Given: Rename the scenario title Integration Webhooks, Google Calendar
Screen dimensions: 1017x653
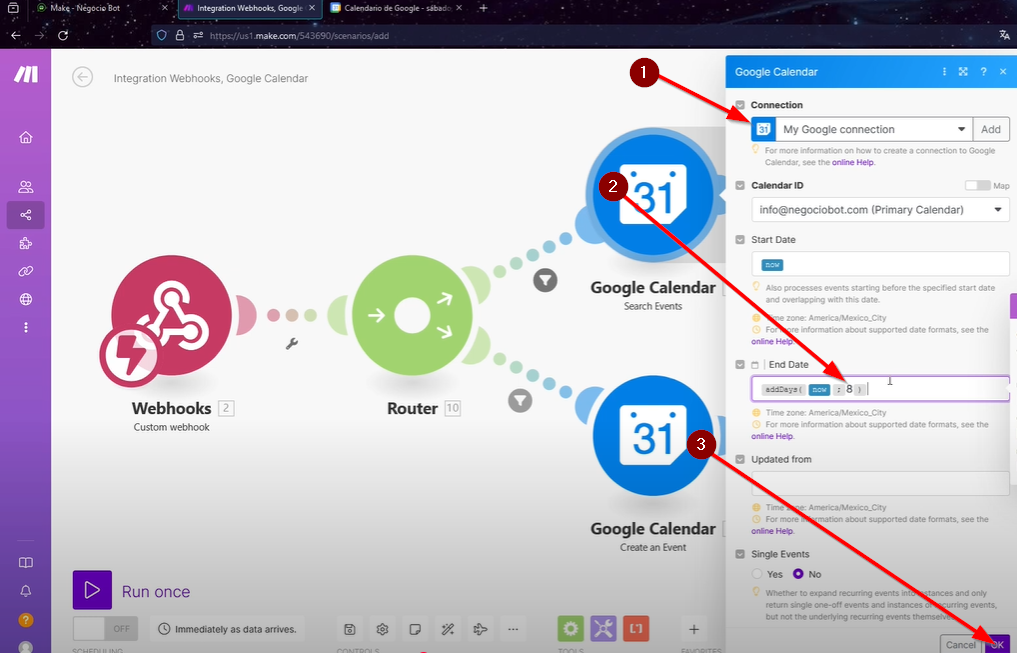Looking at the screenshot, I should 211,78.
